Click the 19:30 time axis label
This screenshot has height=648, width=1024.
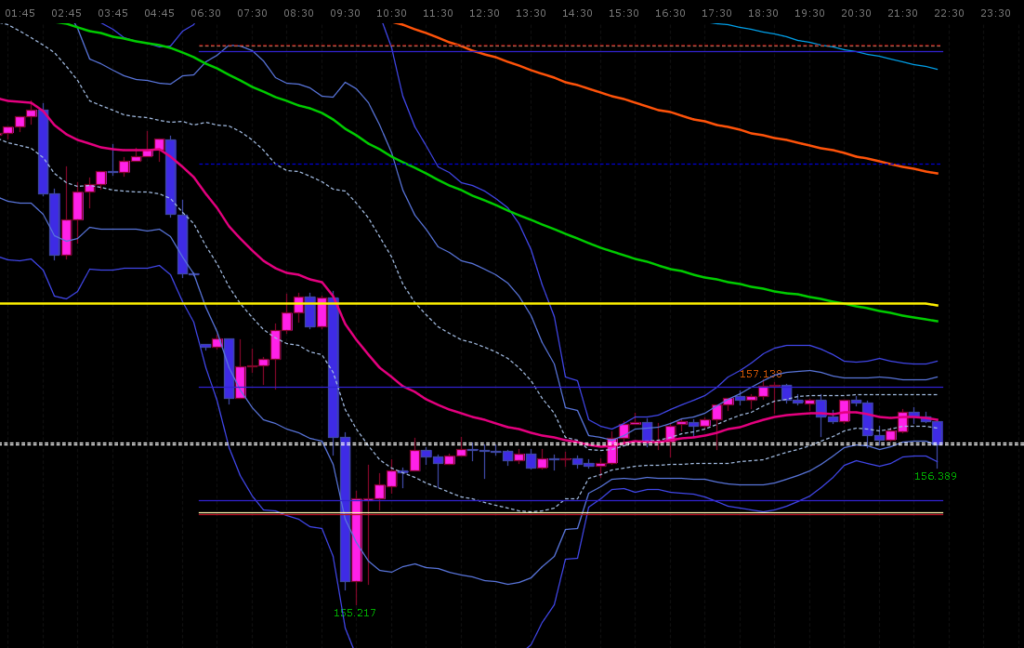pyautogui.click(x=809, y=13)
